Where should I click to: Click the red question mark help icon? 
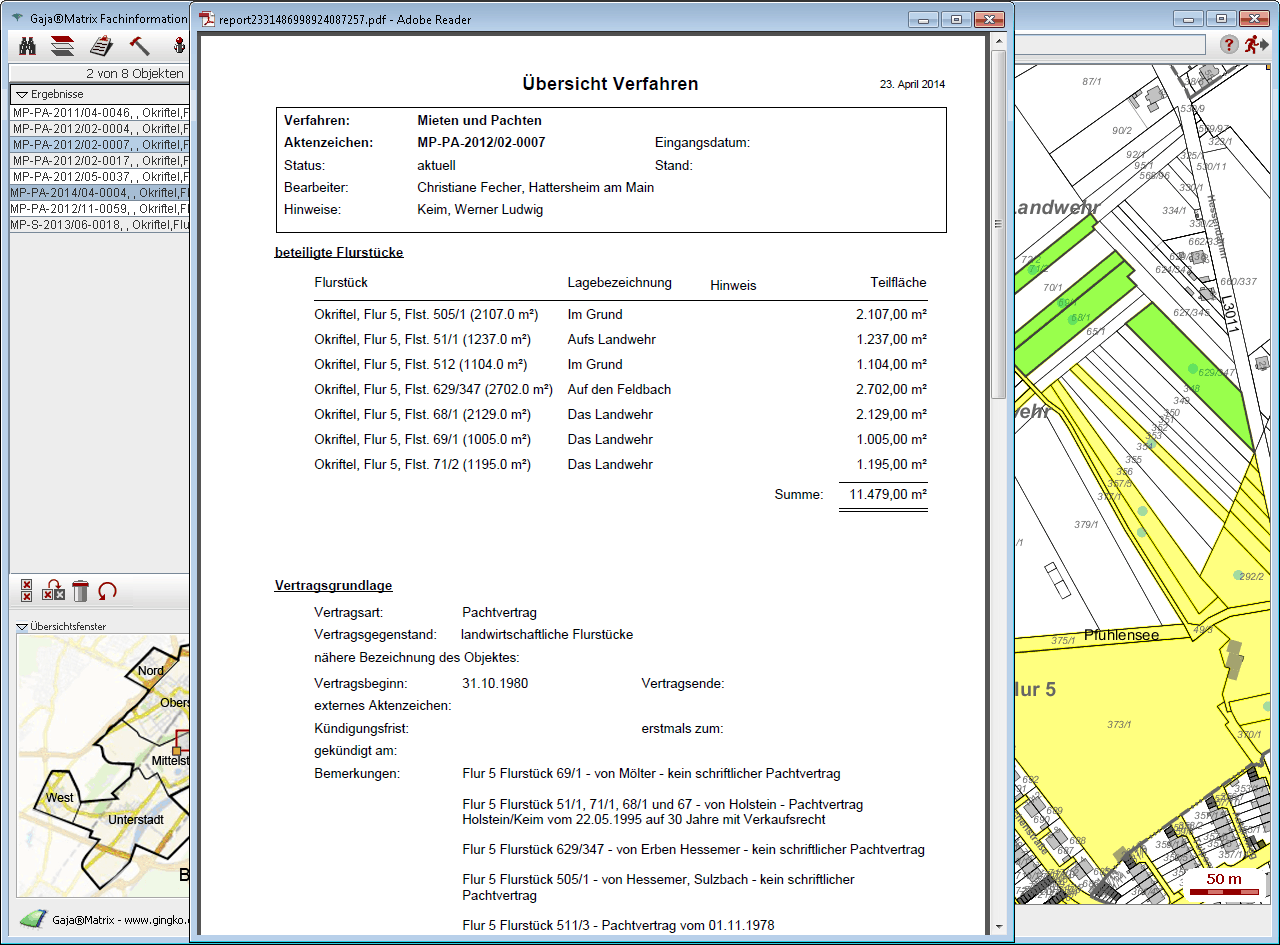click(1230, 44)
